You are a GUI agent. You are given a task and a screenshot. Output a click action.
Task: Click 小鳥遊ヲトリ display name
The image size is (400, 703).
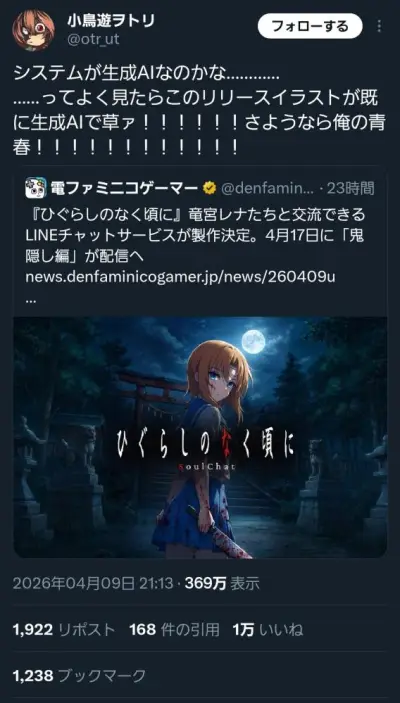(x=111, y=20)
